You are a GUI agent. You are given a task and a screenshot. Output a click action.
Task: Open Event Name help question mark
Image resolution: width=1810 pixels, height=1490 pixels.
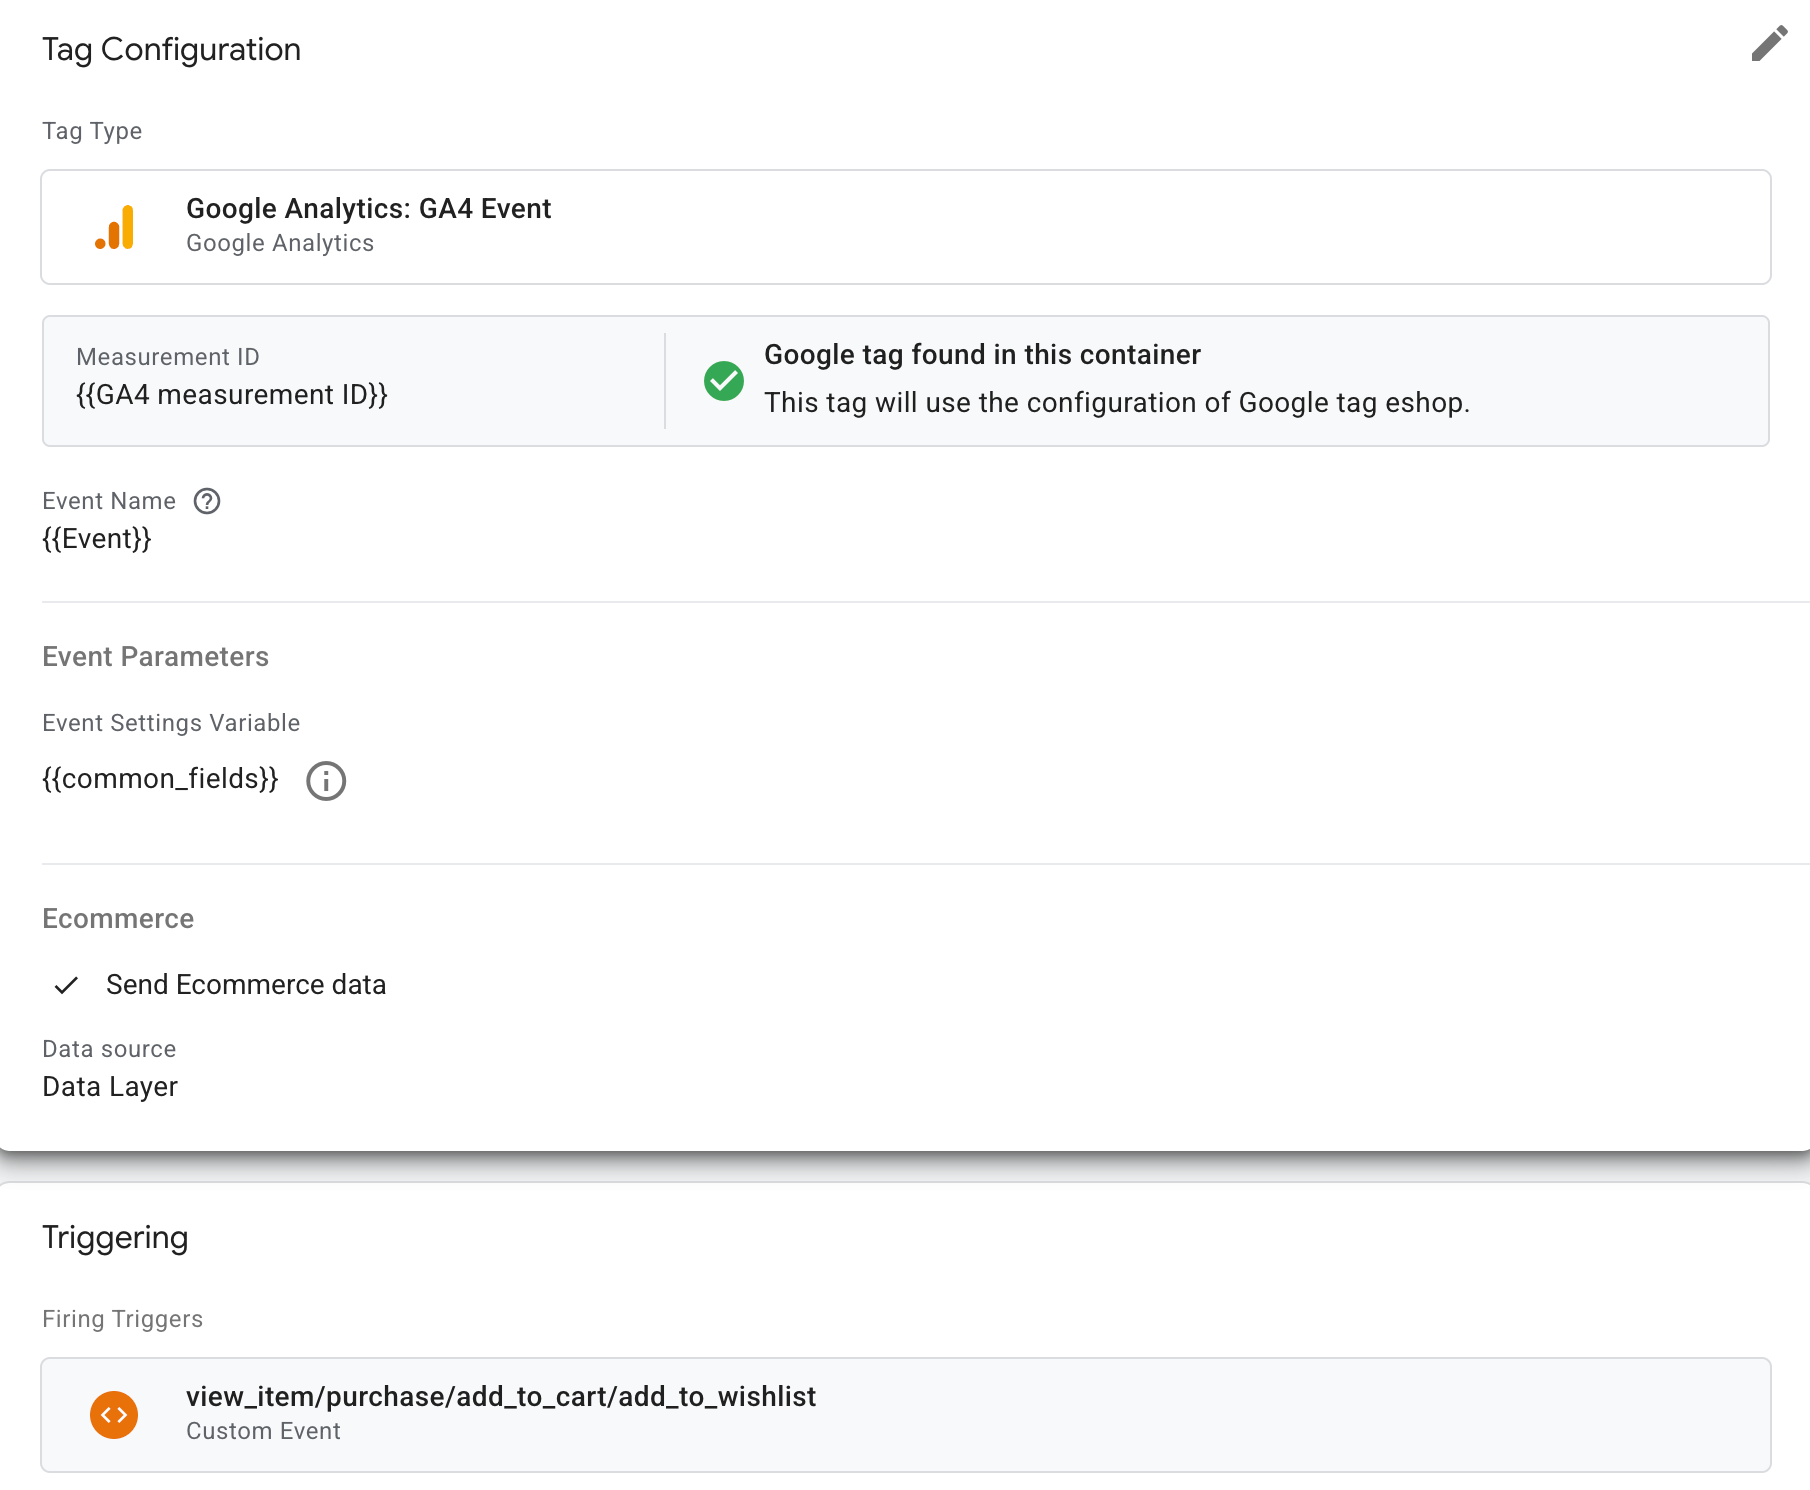point(207,501)
